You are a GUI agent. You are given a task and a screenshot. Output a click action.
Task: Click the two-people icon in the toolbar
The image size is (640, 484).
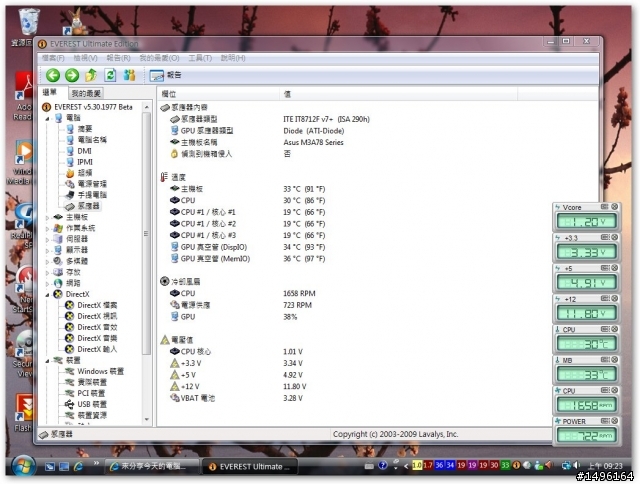pos(129,75)
